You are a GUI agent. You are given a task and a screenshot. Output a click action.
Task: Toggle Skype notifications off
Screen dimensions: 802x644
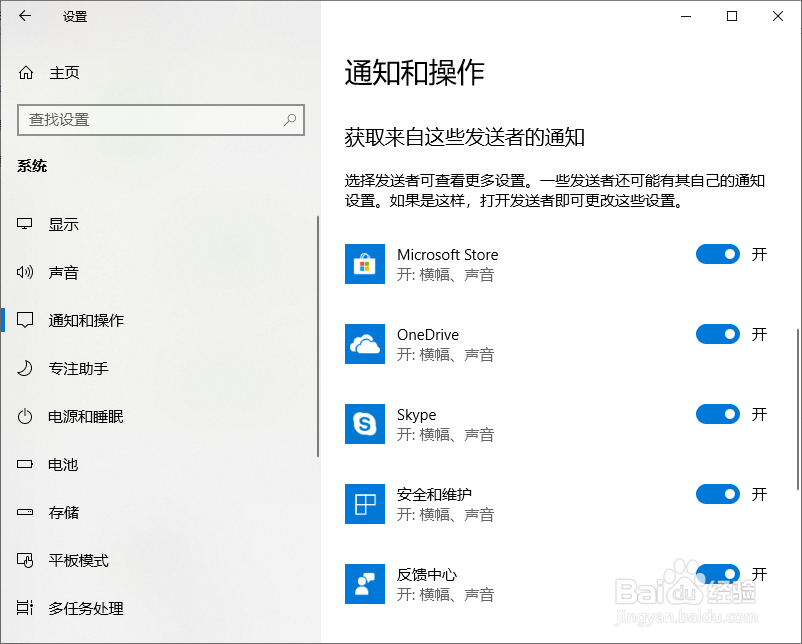717,414
